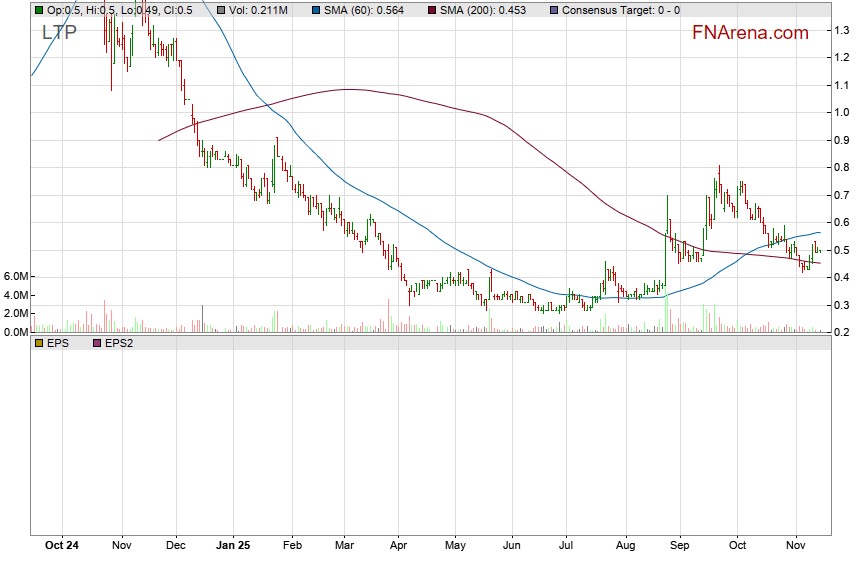Click the LTP ticker symbol label

[59, 32]
